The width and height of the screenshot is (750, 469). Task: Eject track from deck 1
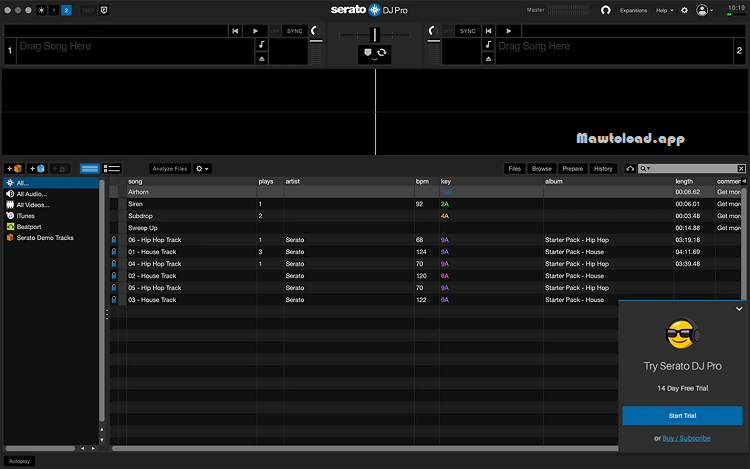tap(262, 58)
